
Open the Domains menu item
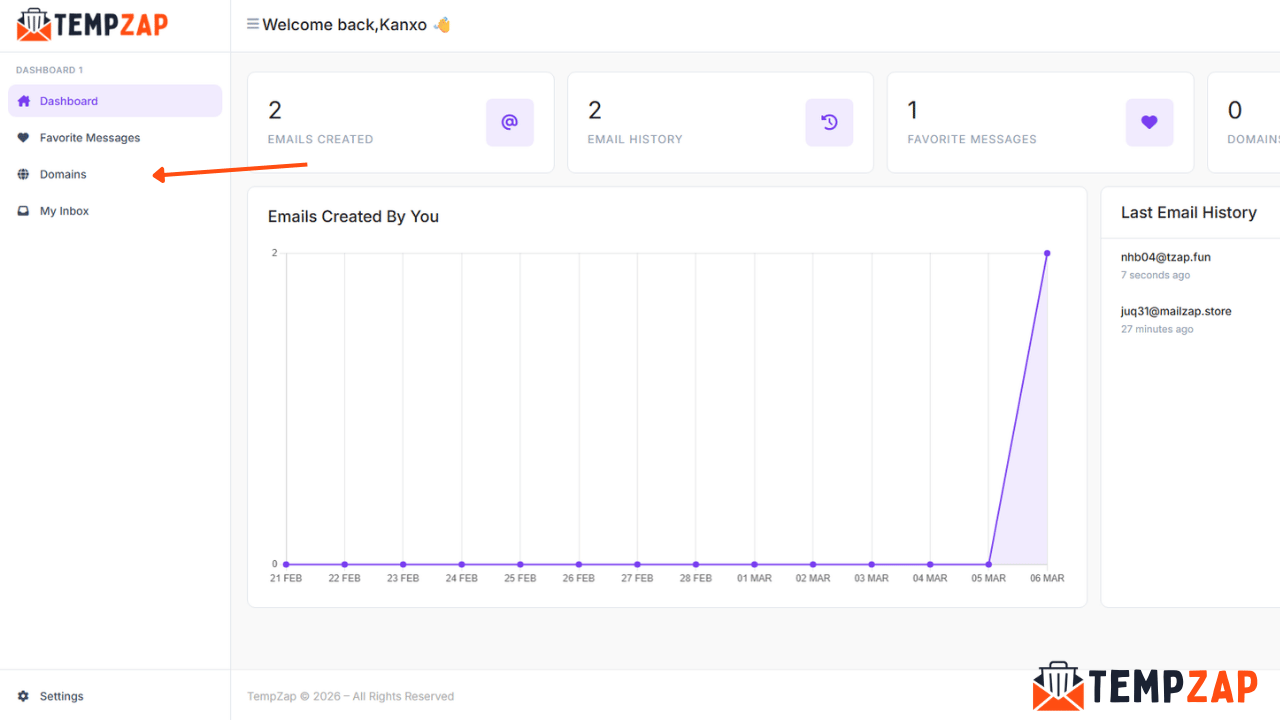click(x=63, y=174)
